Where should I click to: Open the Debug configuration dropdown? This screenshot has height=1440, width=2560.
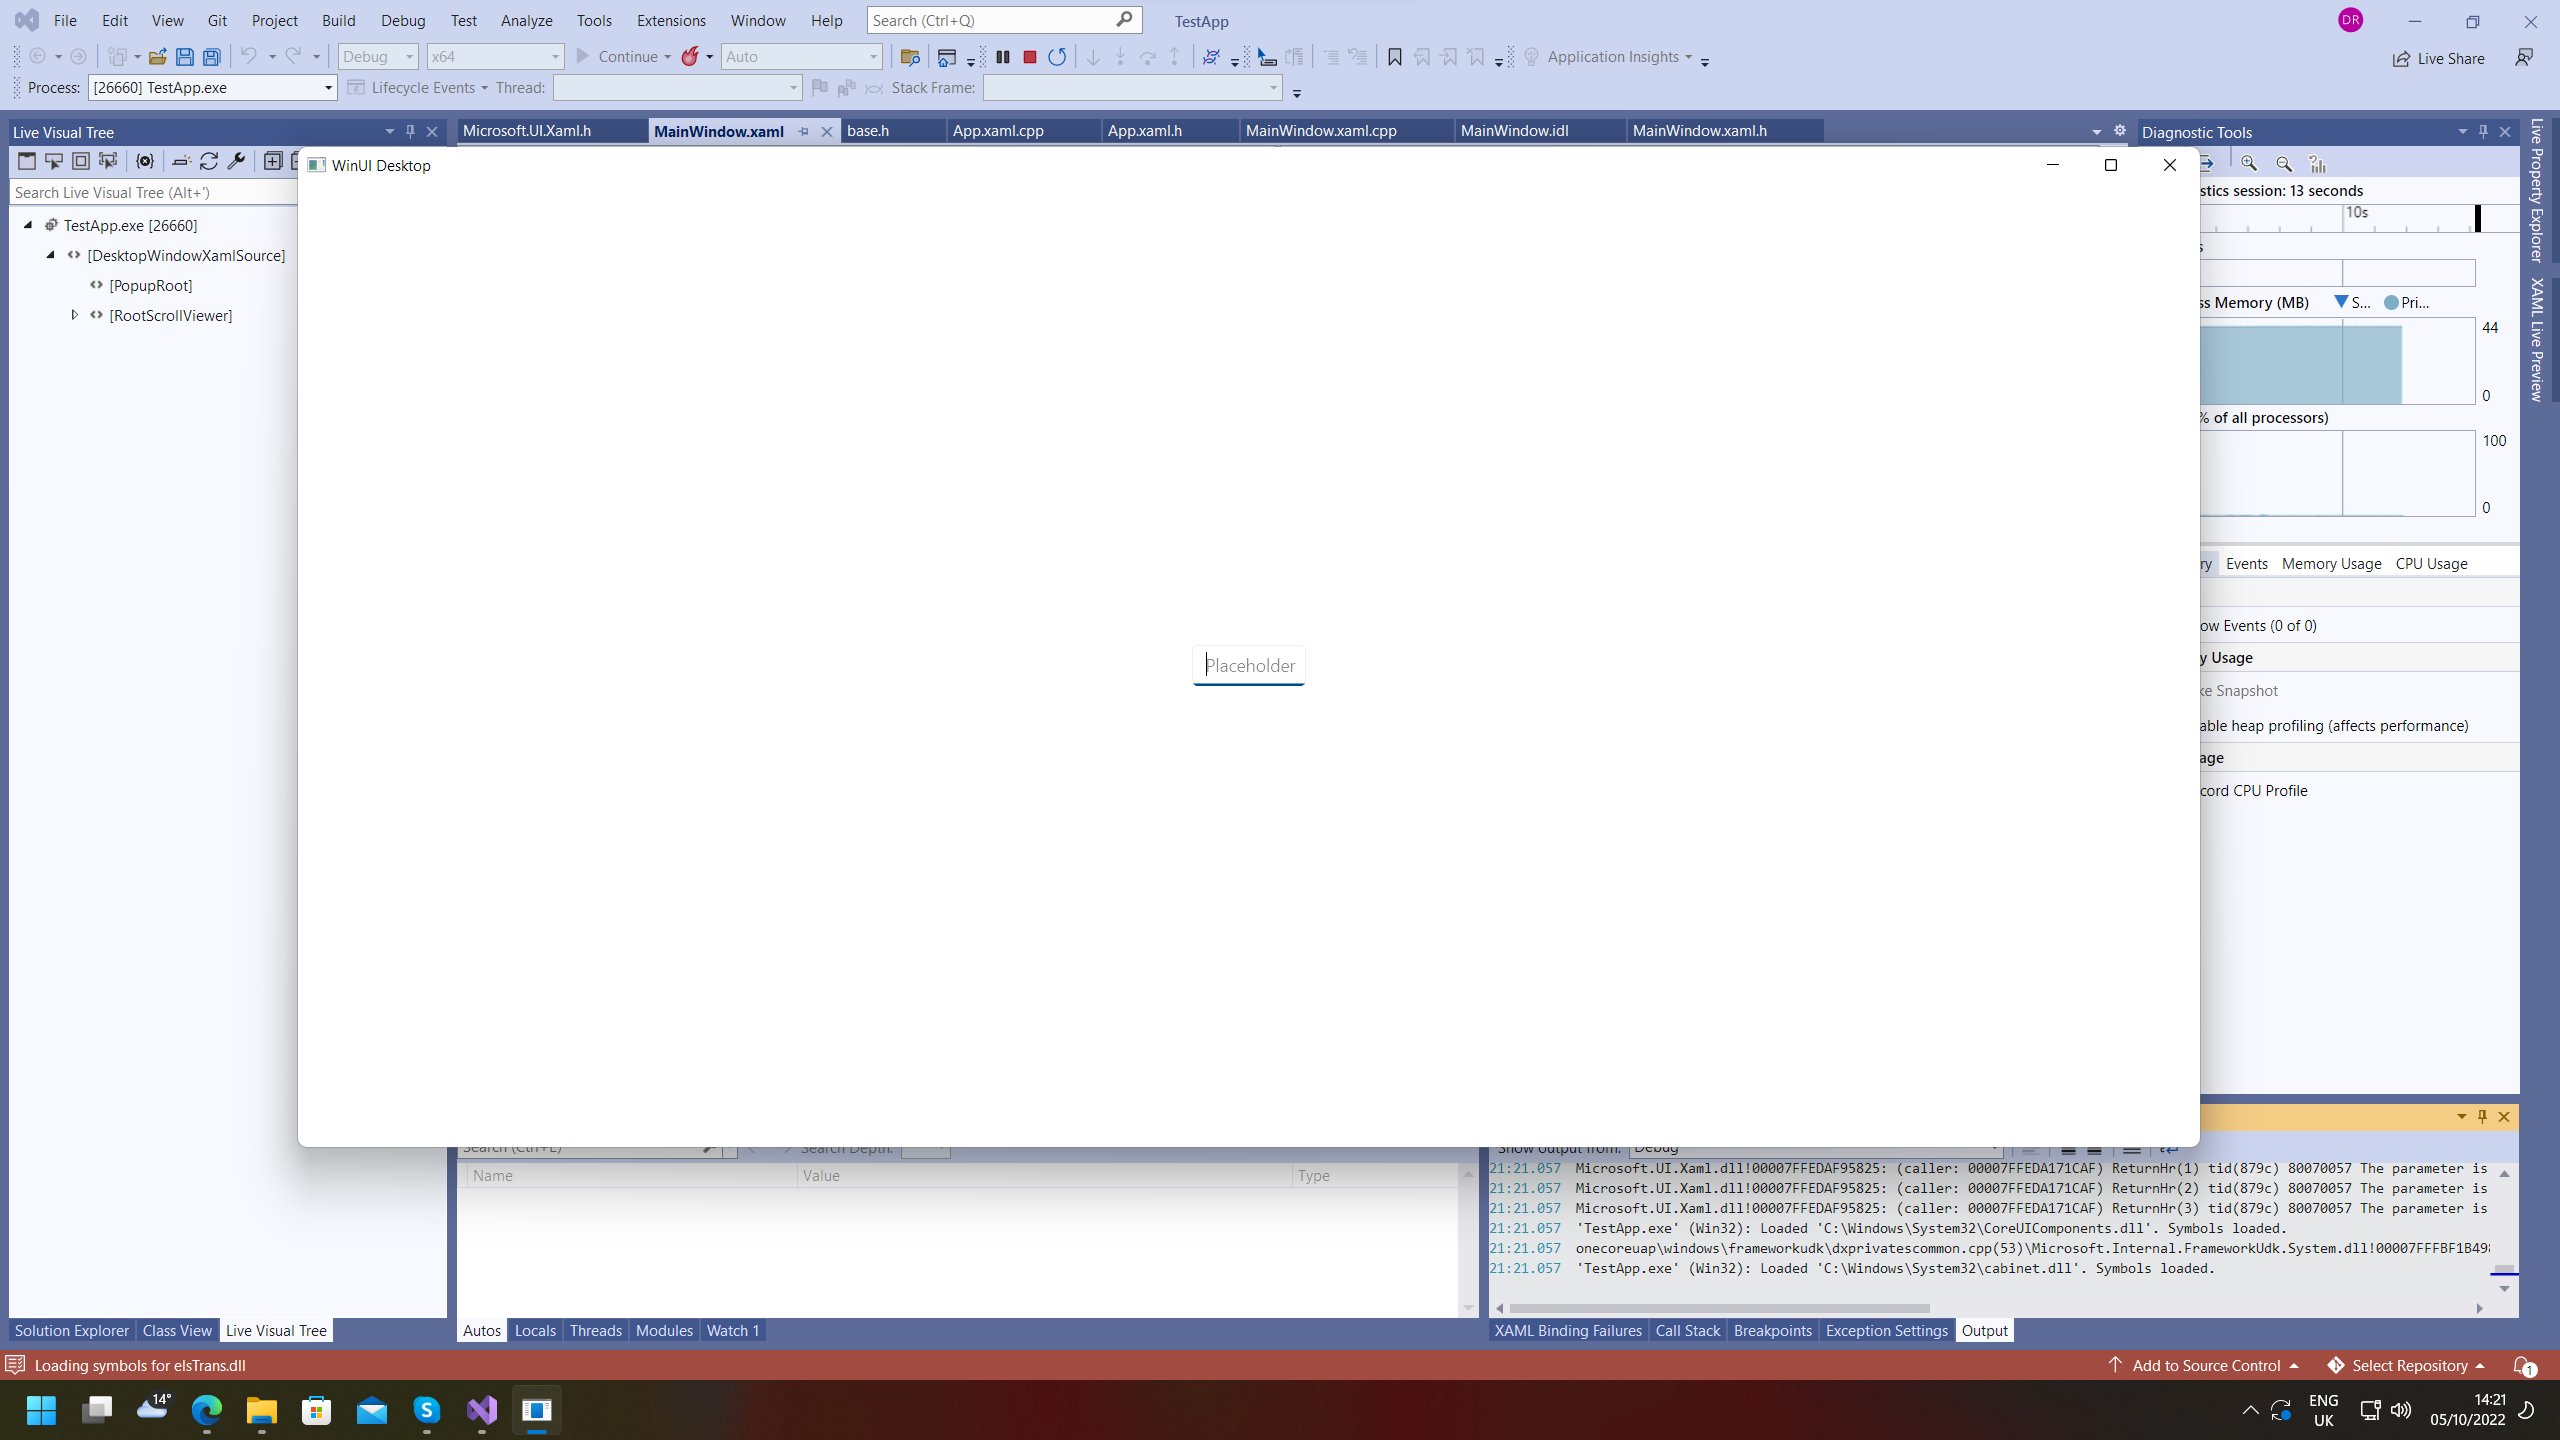pos(378,57)
